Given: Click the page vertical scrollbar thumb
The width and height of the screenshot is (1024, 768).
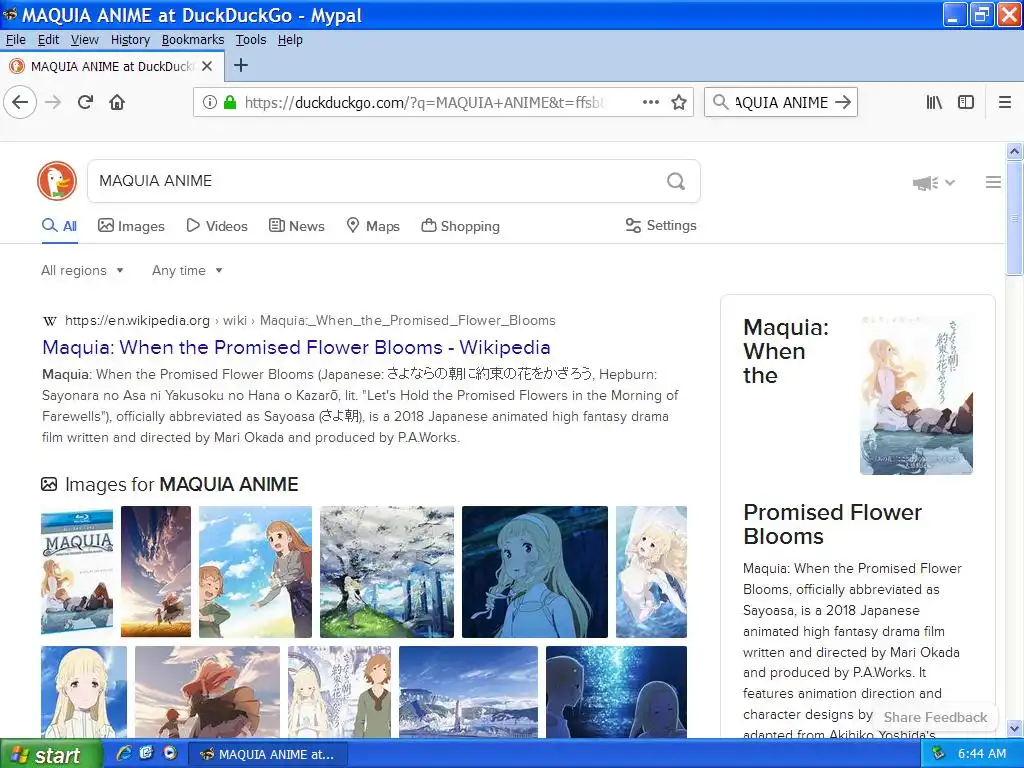Looking at the screenshot, I should (1014, 219).
